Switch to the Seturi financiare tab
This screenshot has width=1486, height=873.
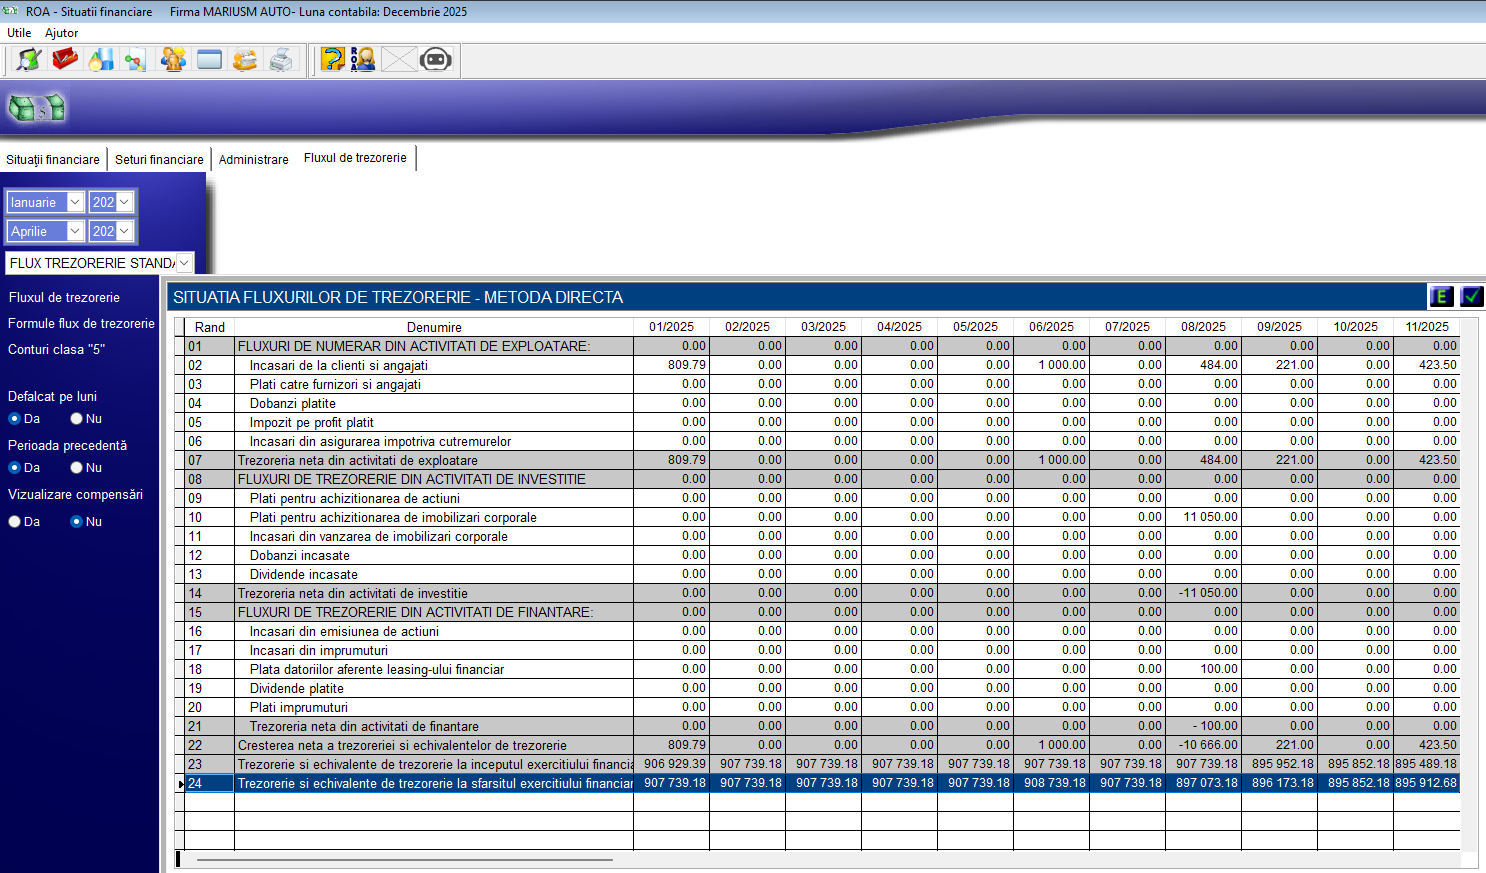coord(159,160)
